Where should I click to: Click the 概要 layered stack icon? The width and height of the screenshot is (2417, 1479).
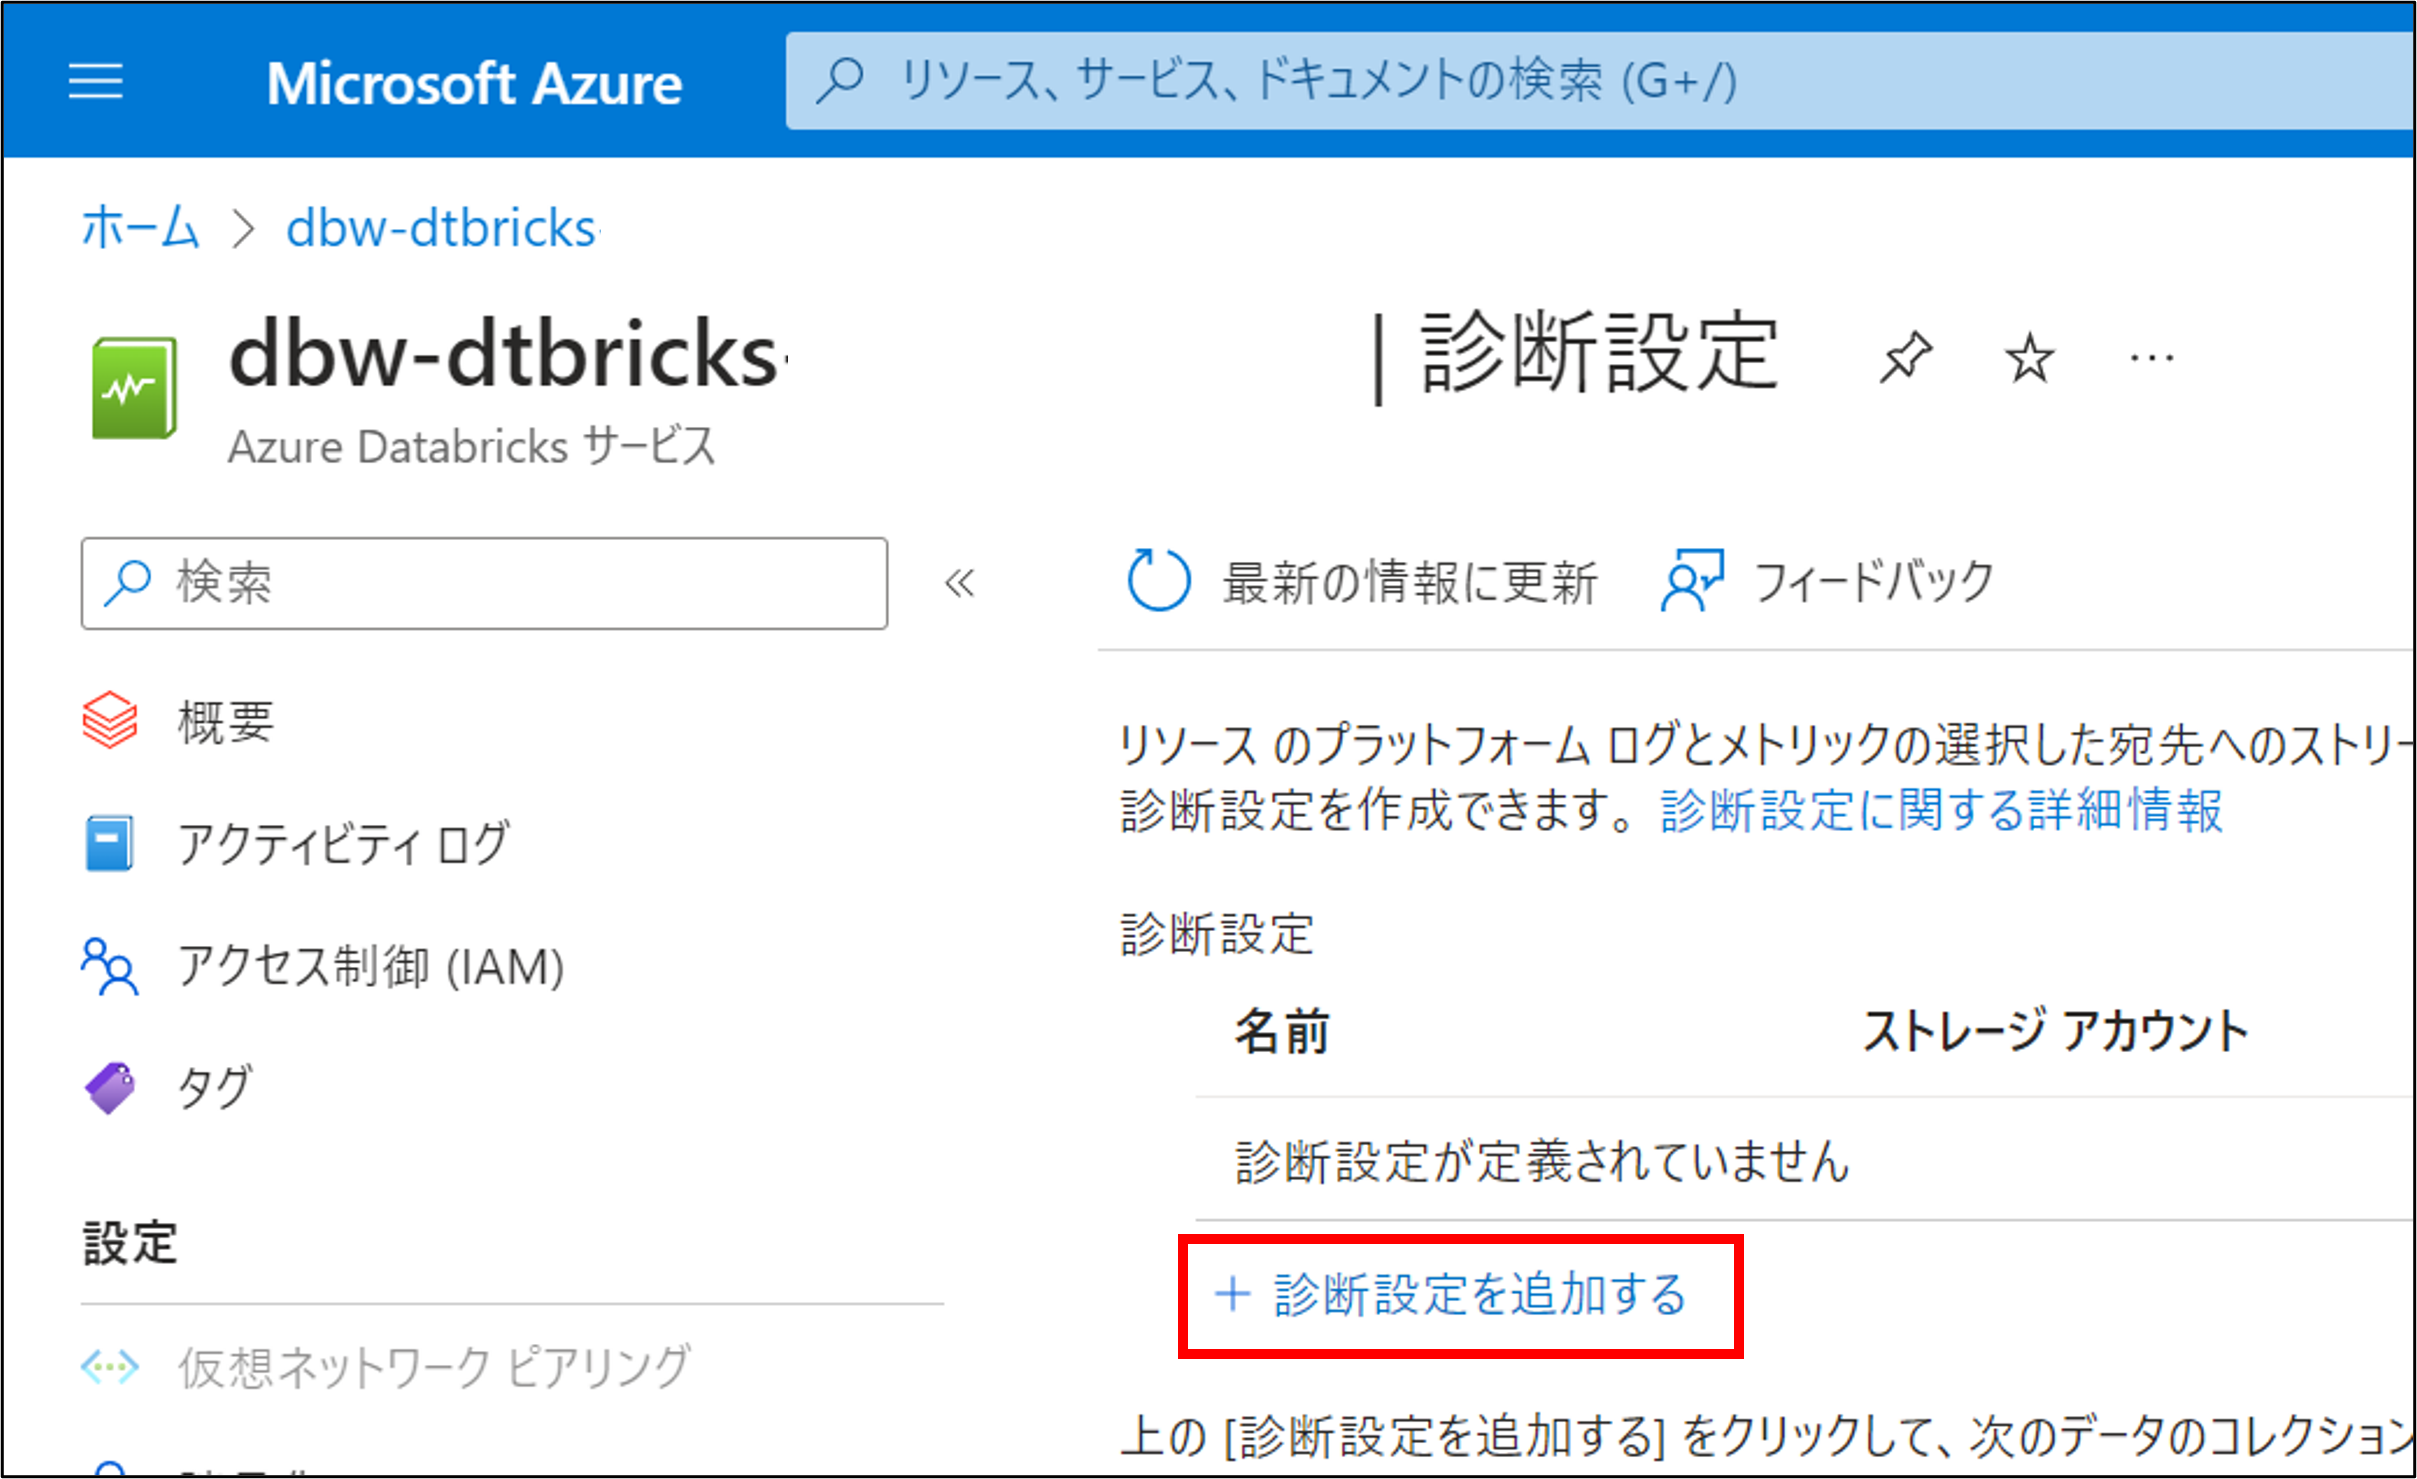pos(109,720)
